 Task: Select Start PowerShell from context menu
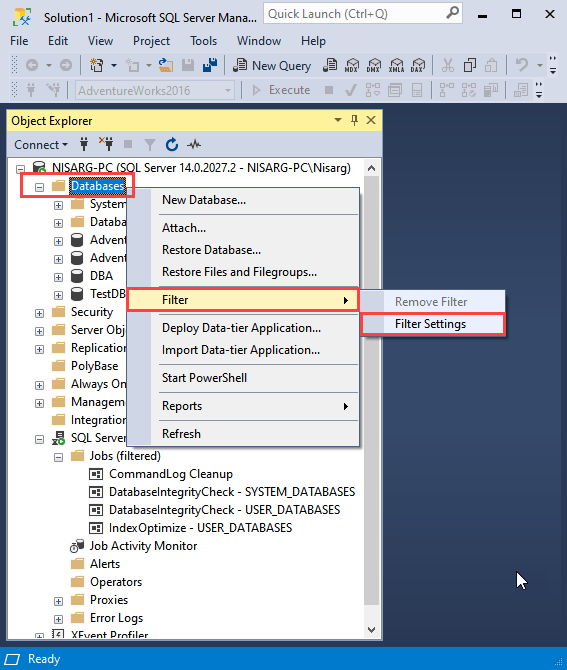tap(243, 378)
